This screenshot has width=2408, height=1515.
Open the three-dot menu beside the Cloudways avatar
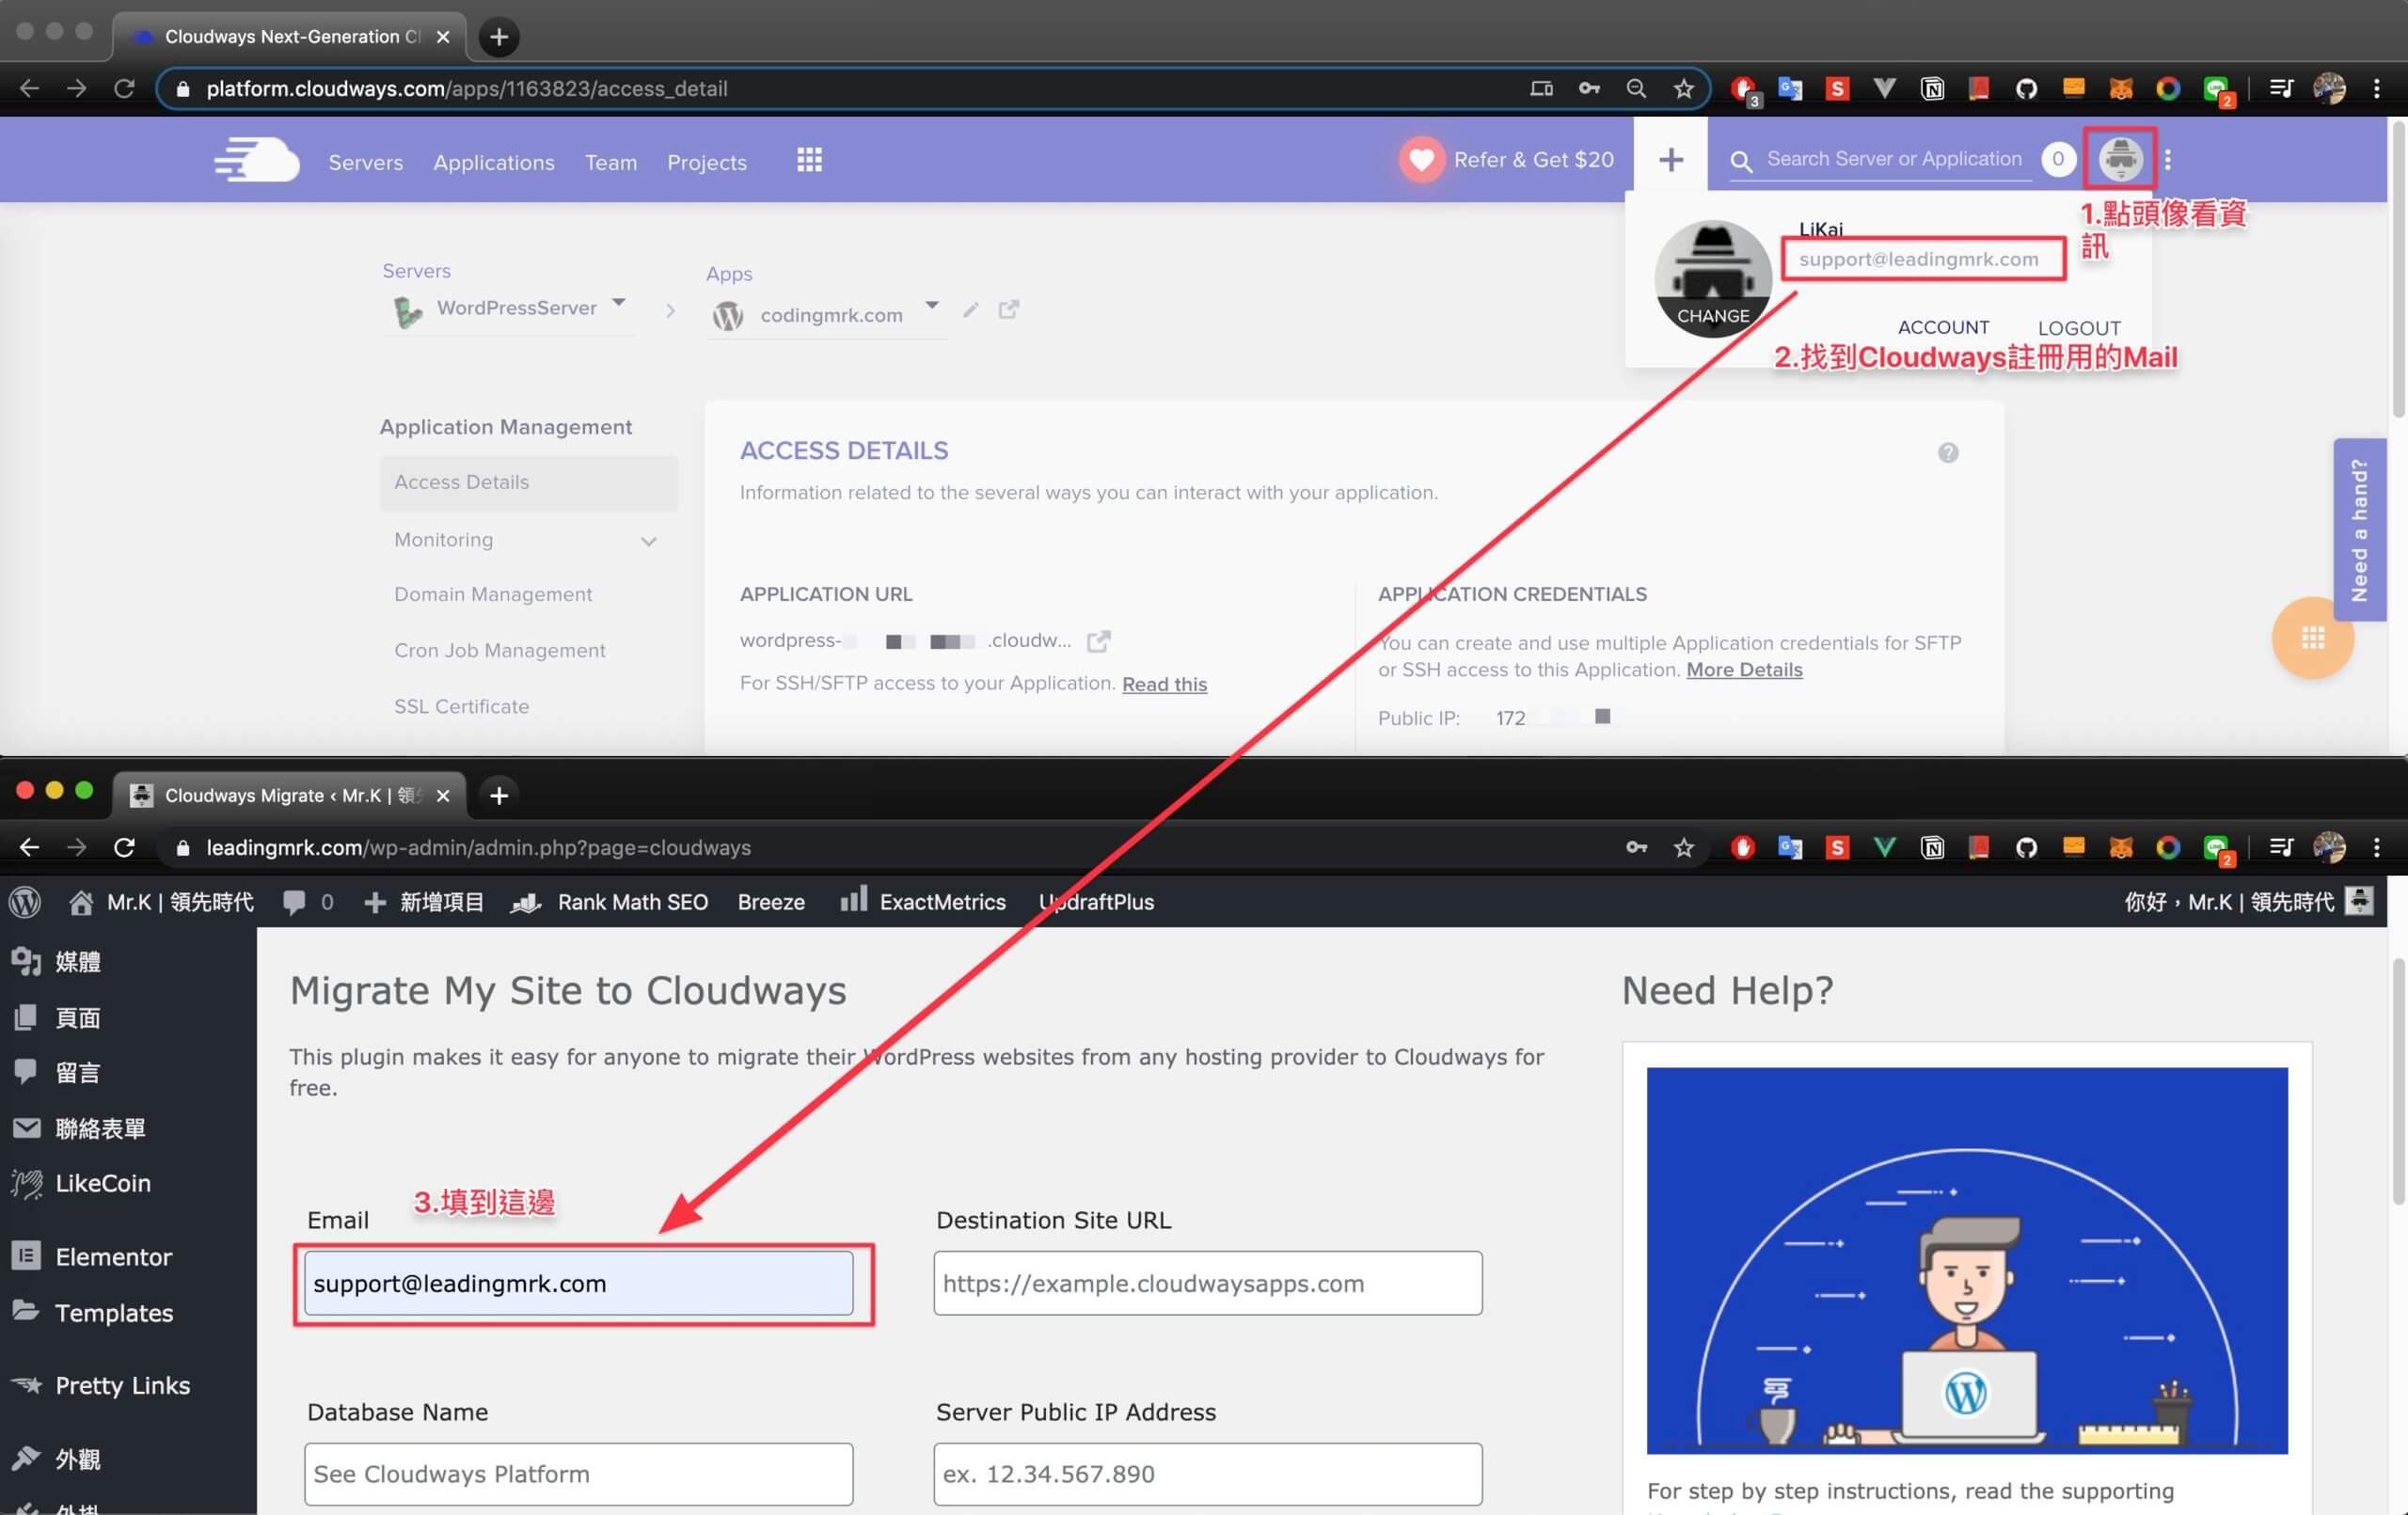click(x=2167, y=159)
